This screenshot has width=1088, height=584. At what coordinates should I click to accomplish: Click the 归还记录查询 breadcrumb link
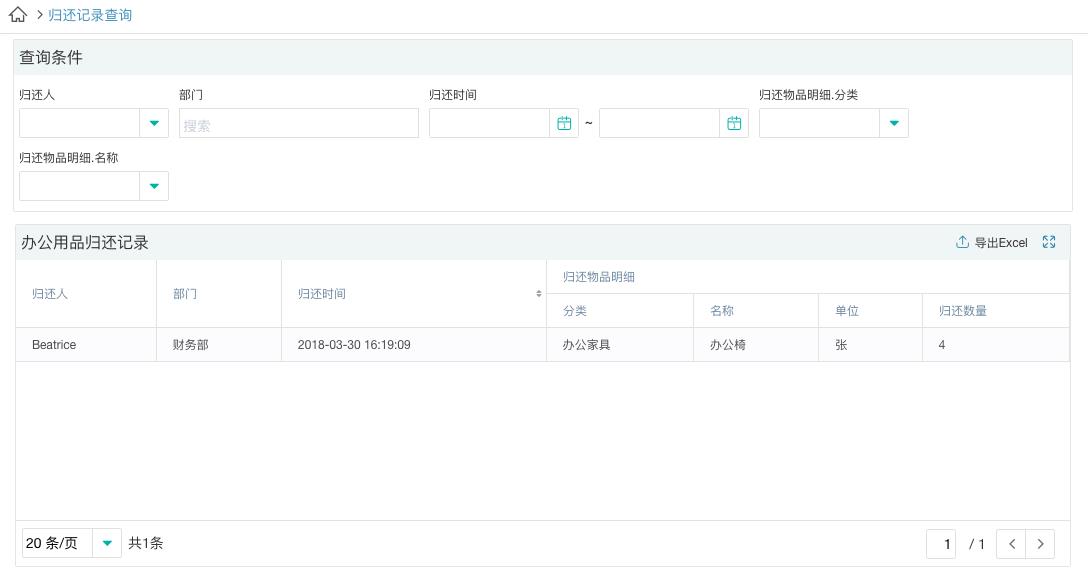pos(90,15)
